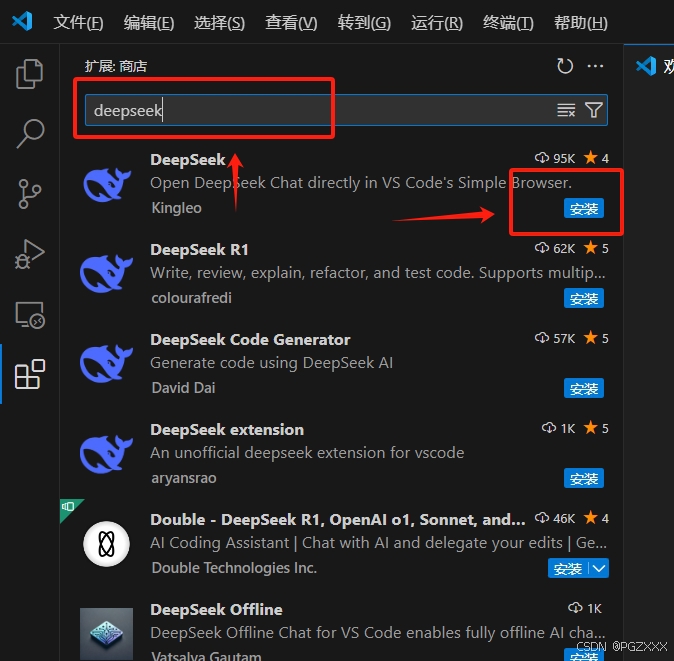
Task: Open the 转到(G) menu
Action: 364,22
